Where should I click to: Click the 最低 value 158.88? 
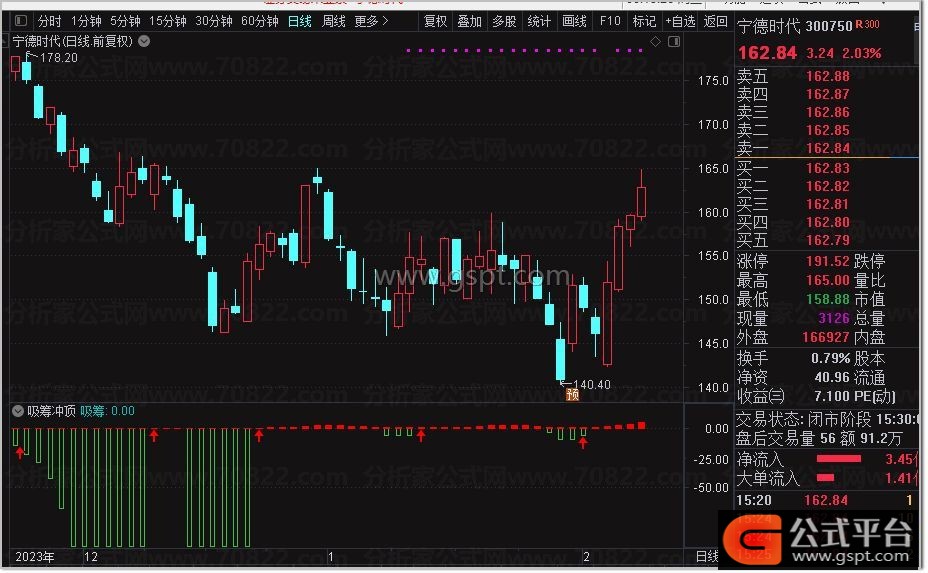(827, 300)
